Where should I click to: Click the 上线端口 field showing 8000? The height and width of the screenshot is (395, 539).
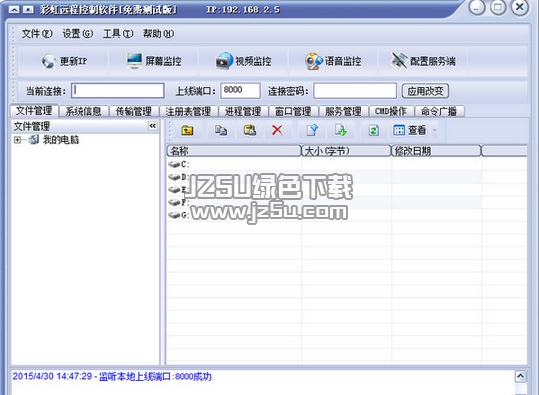[240, 91]
